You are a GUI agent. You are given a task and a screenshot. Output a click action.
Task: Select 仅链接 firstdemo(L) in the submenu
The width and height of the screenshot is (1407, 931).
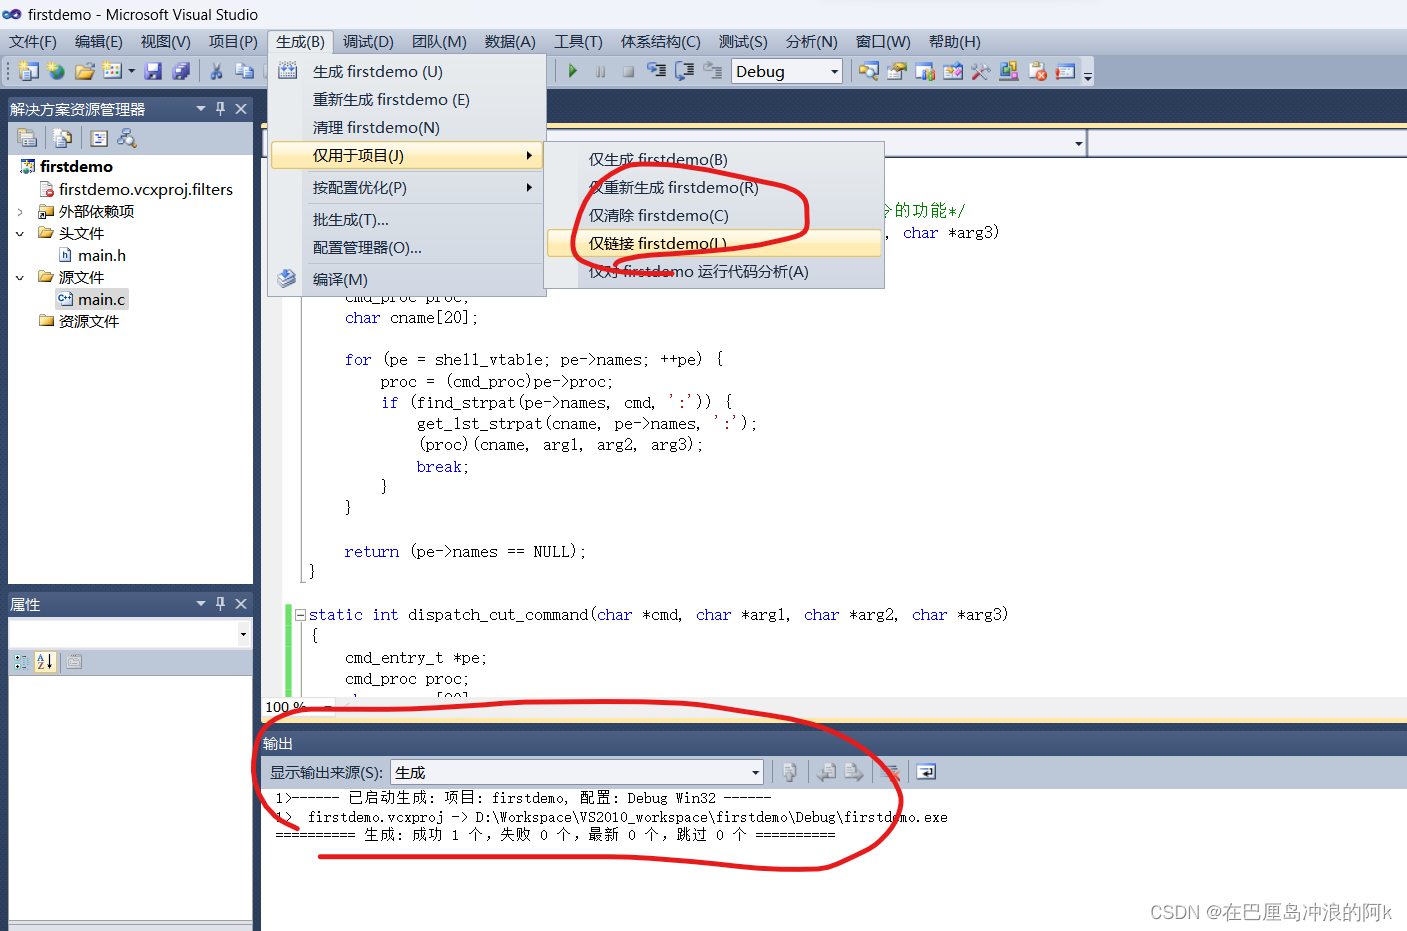click(x=715, y=243)
